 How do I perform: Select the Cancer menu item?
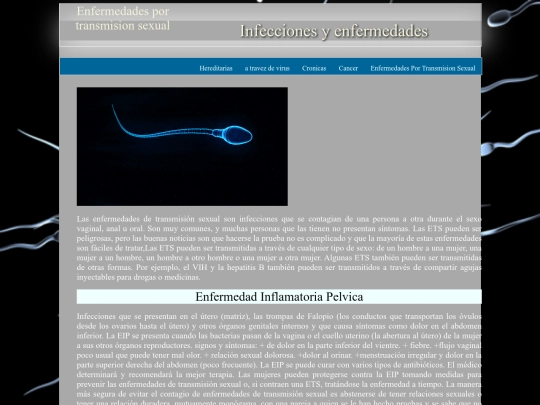[x=348, y=68]
